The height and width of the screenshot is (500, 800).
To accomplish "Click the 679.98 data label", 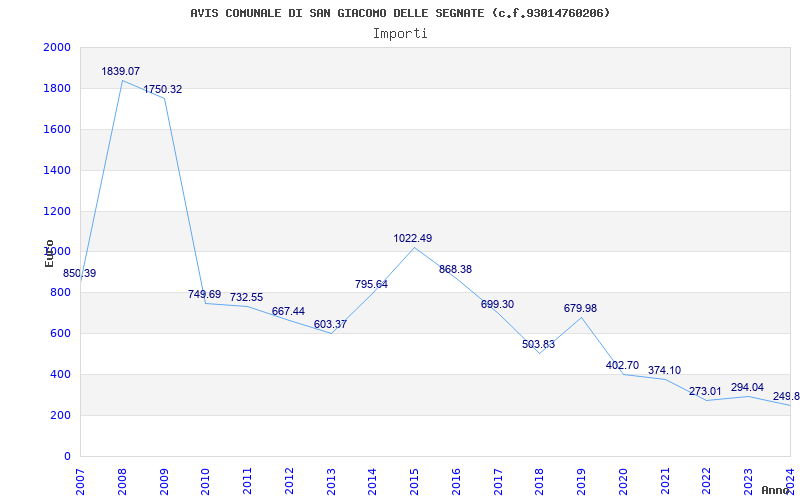I will [x=580, y=309].
